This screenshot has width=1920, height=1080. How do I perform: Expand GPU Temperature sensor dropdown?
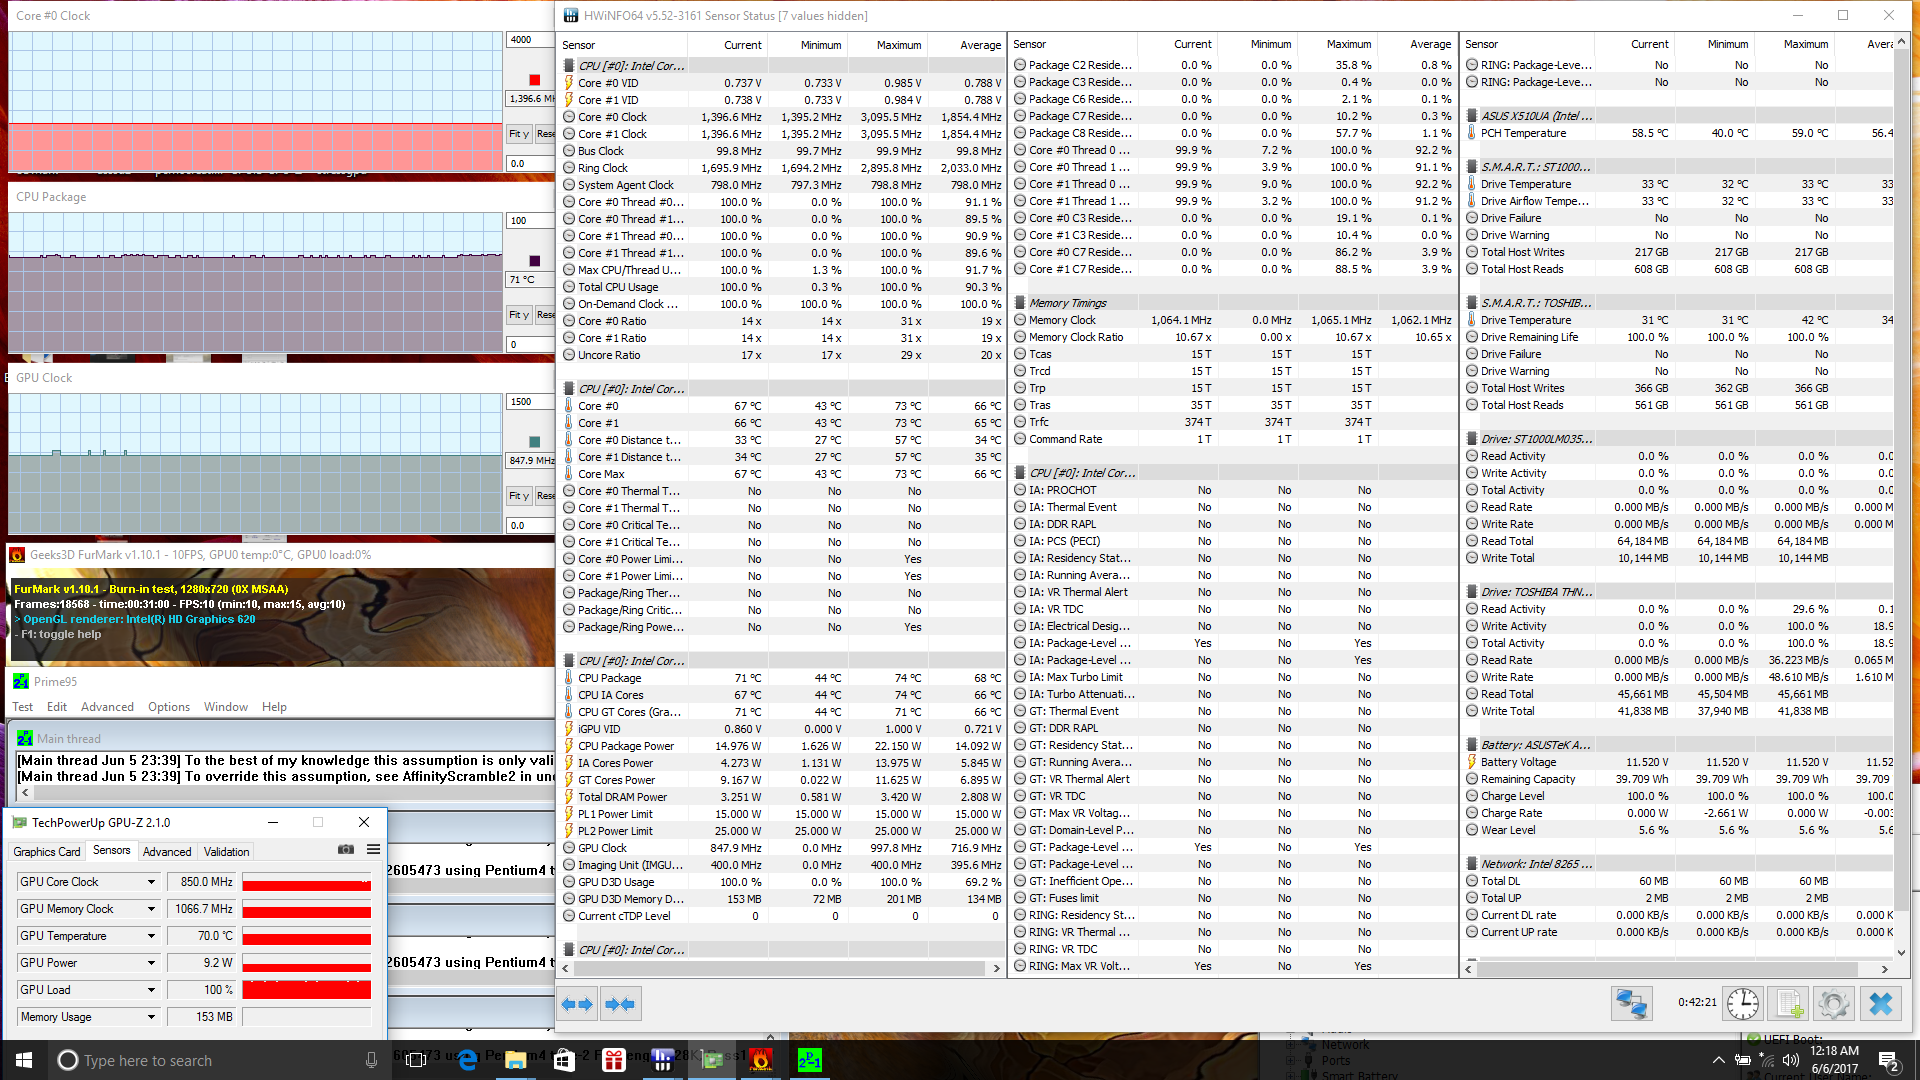151,936
